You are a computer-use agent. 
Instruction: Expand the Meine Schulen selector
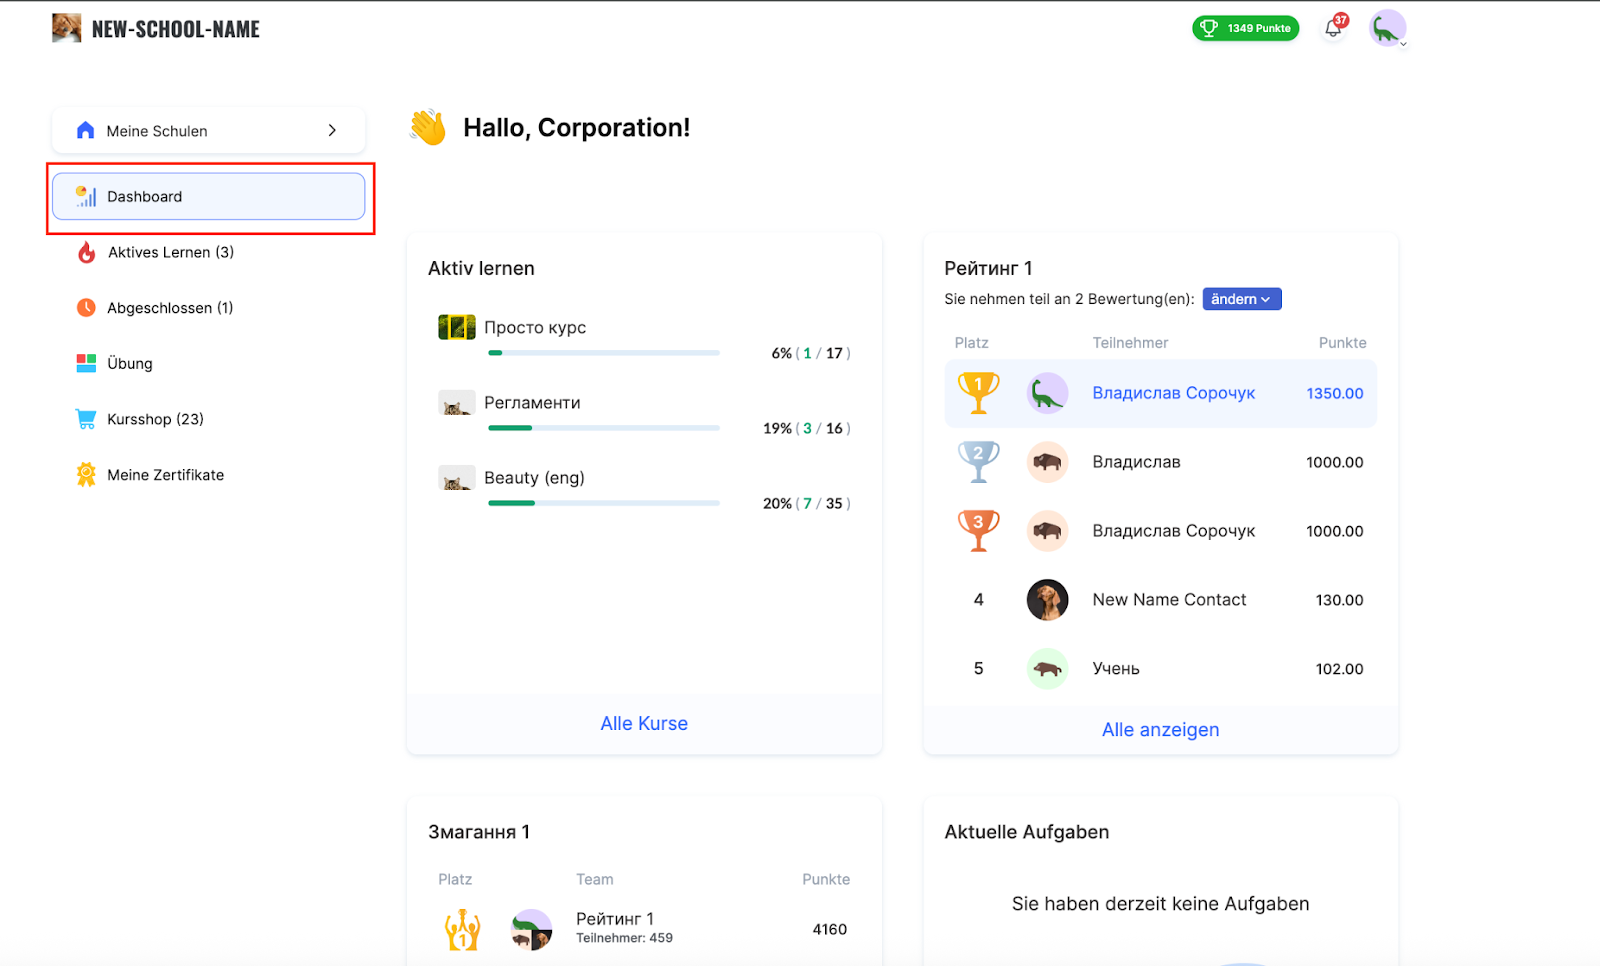(x=208, y=131)
